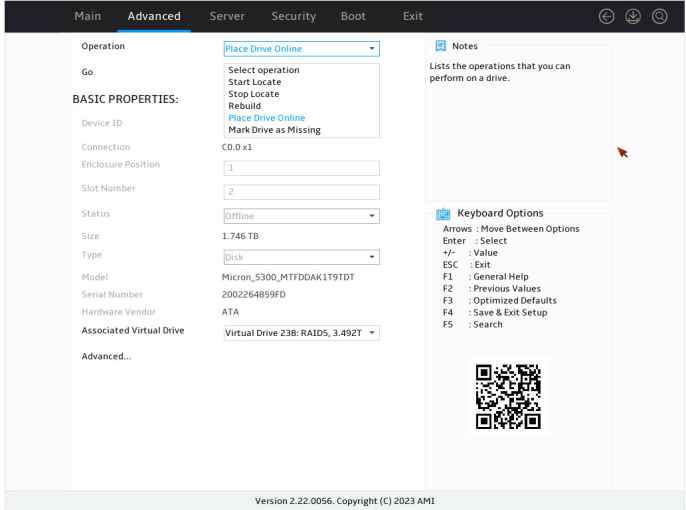
Task: Choose 'Select operation' from list
Action: coord(264,70)
